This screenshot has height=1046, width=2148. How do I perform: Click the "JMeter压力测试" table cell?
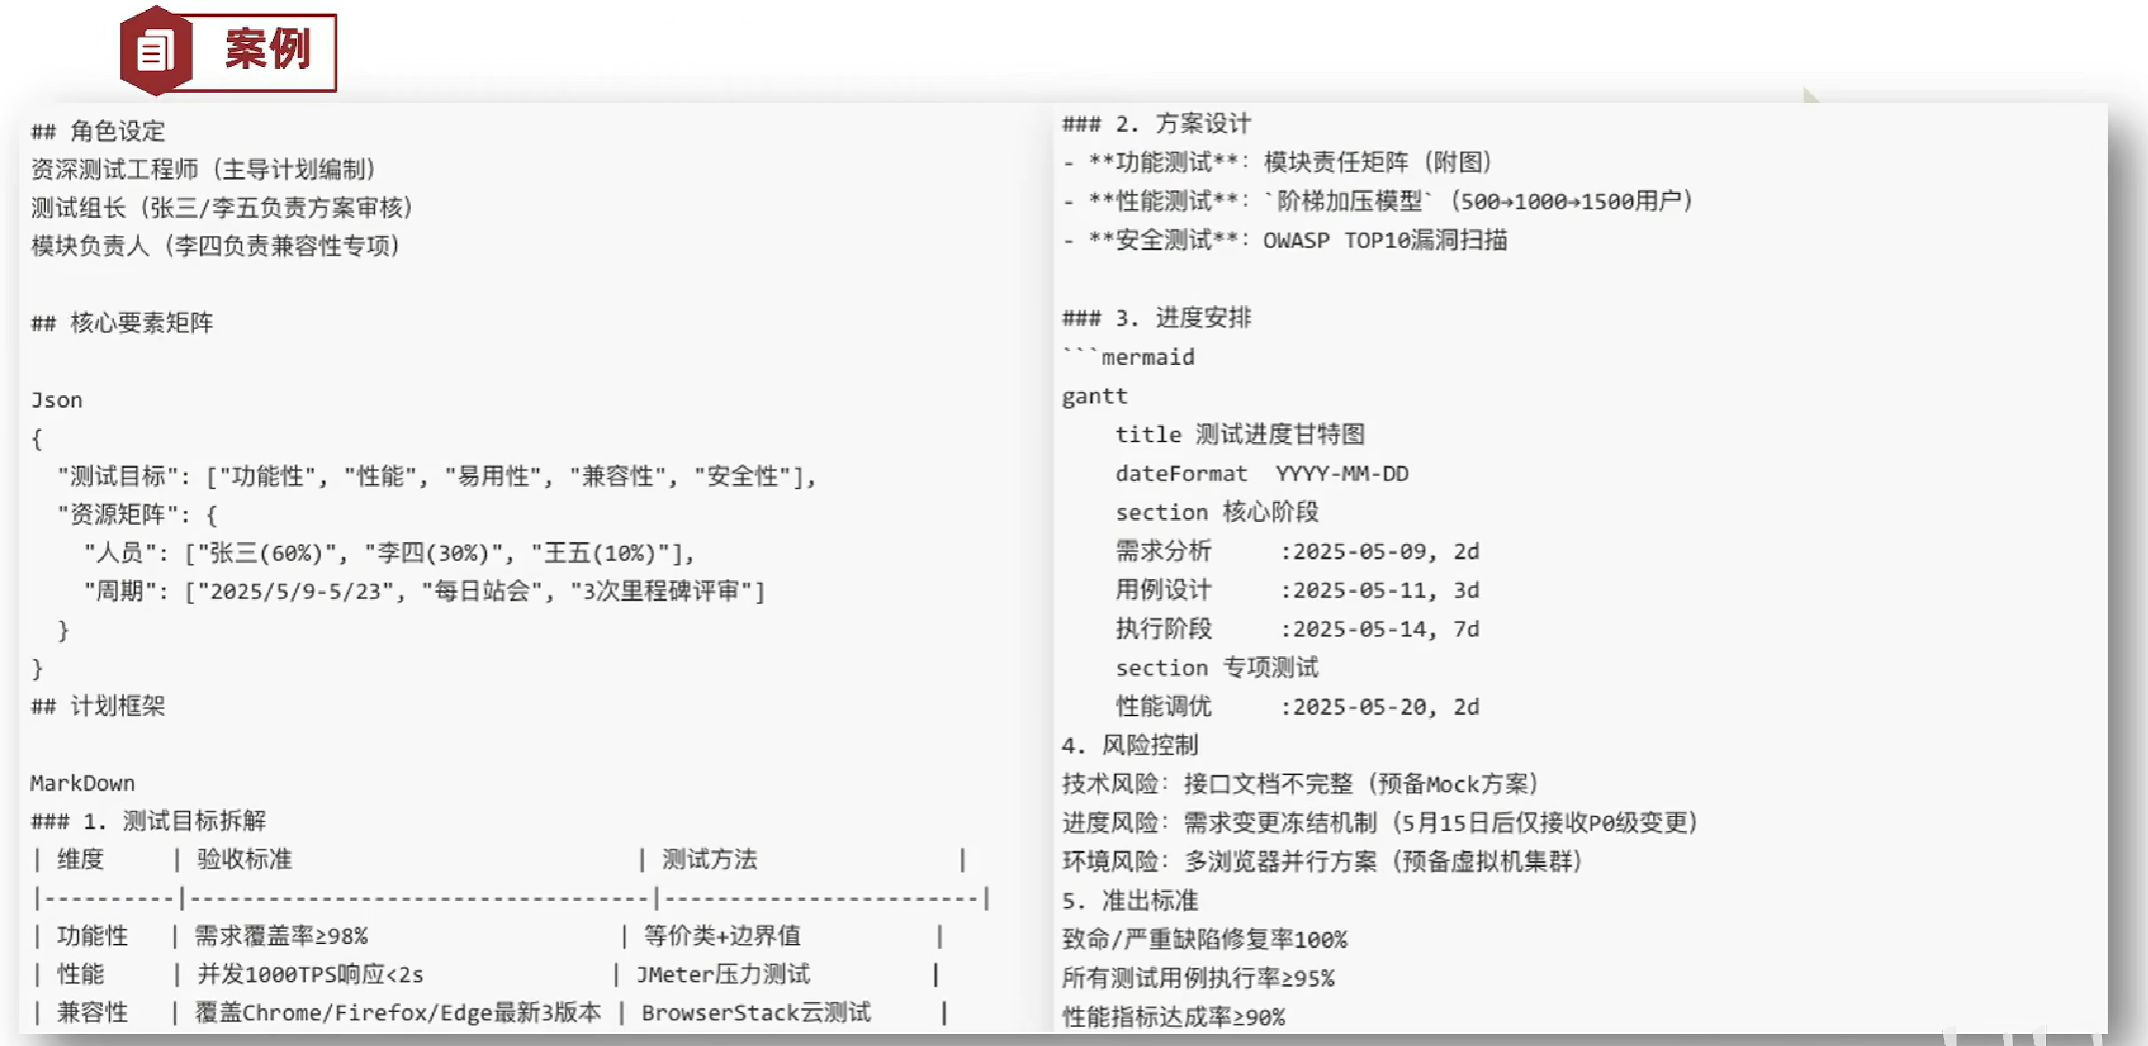tap(723, 974)
